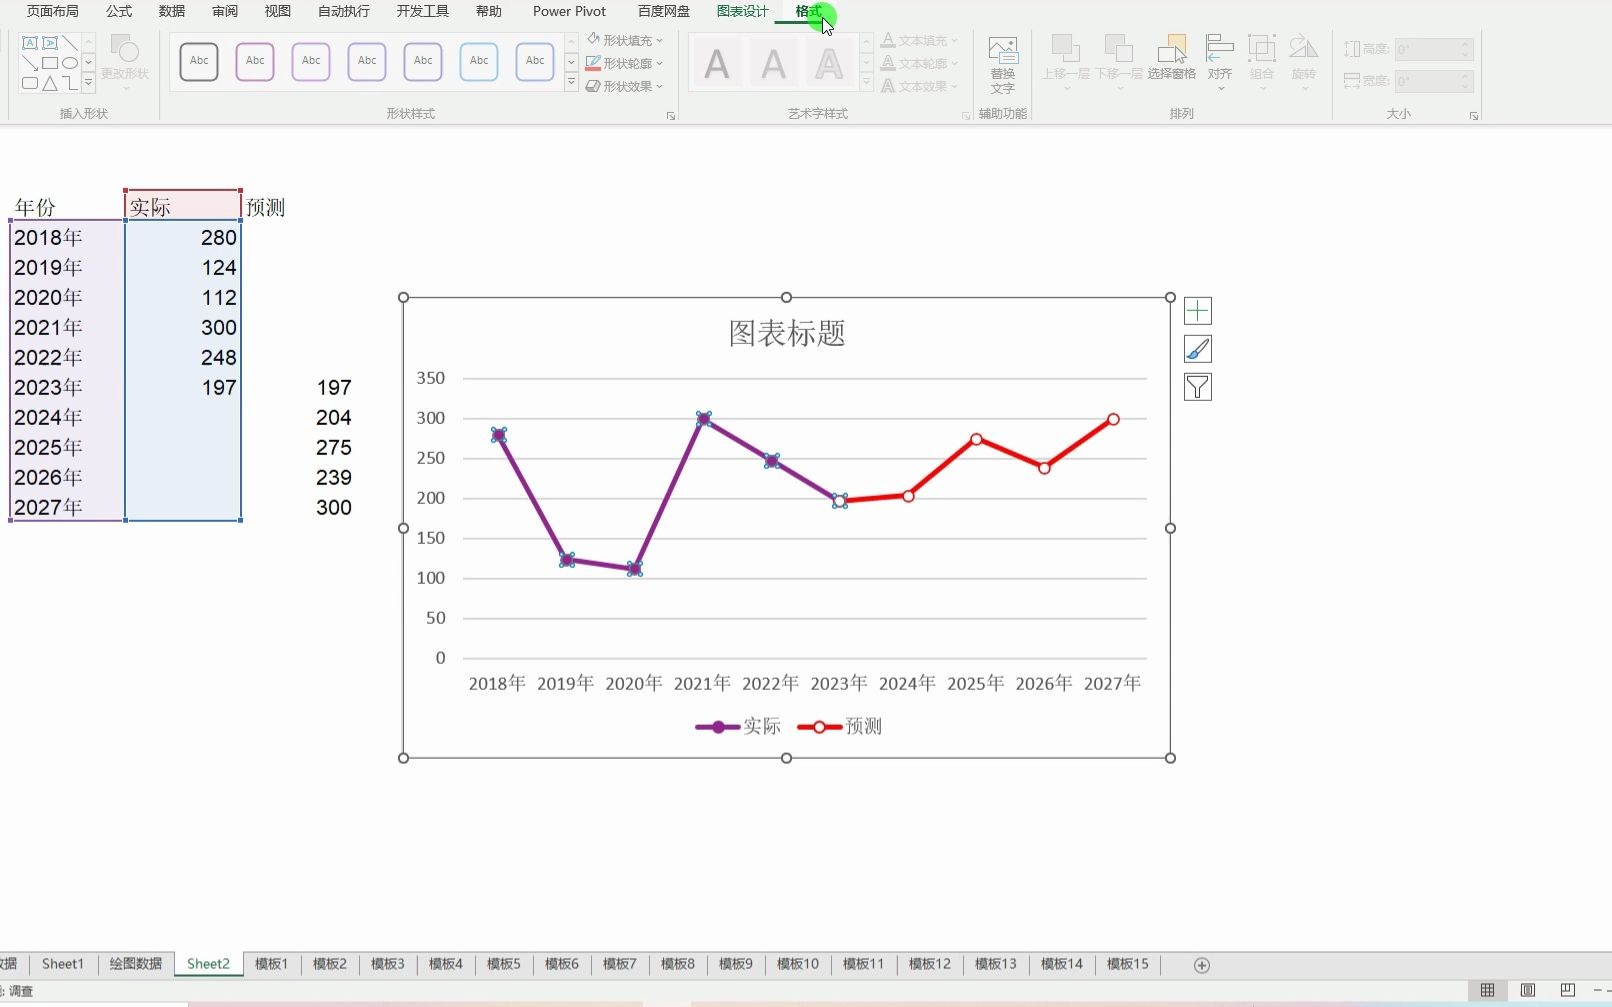Select the 模板3 sheet tab
1612x1007 pixels.
coord(386,963)
